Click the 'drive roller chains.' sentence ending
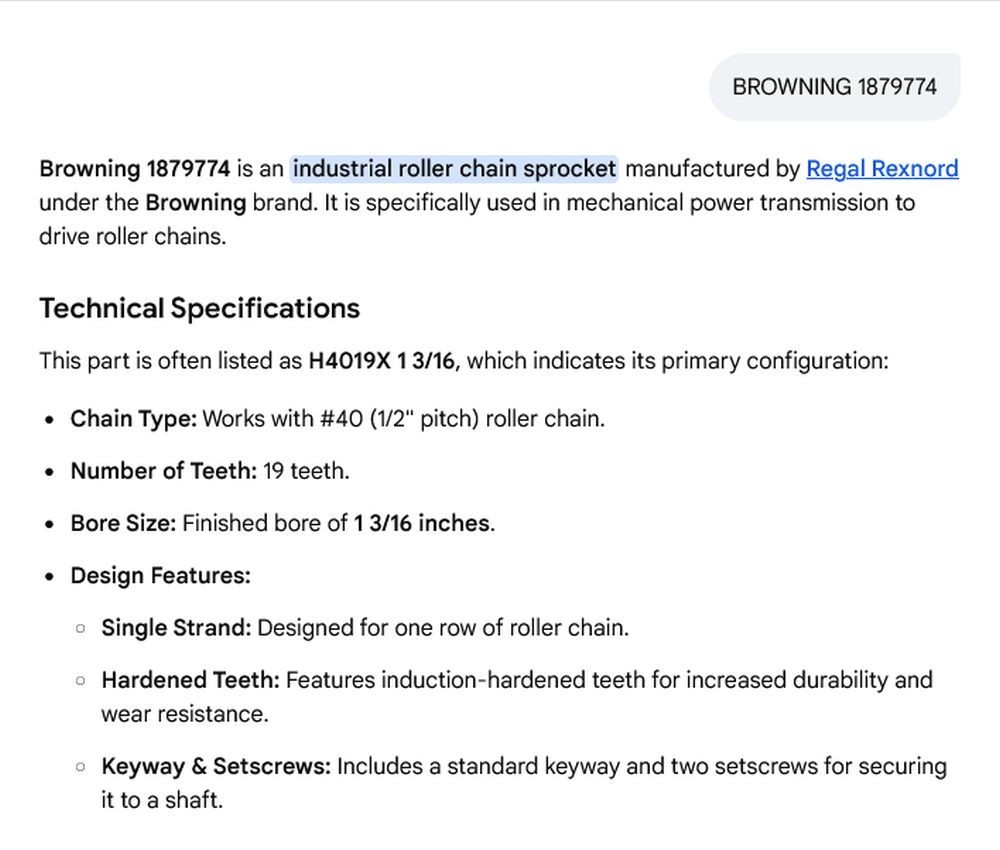The width and height of the screenshot is (1000, 850). click(x=133, y=237)
